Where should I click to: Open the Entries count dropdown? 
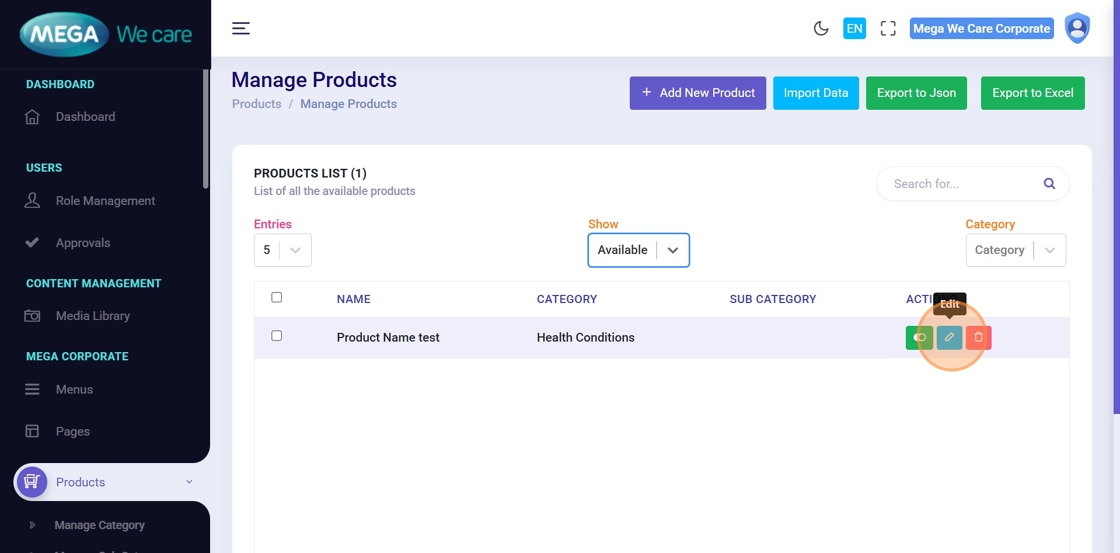click(x=282, y=250)
